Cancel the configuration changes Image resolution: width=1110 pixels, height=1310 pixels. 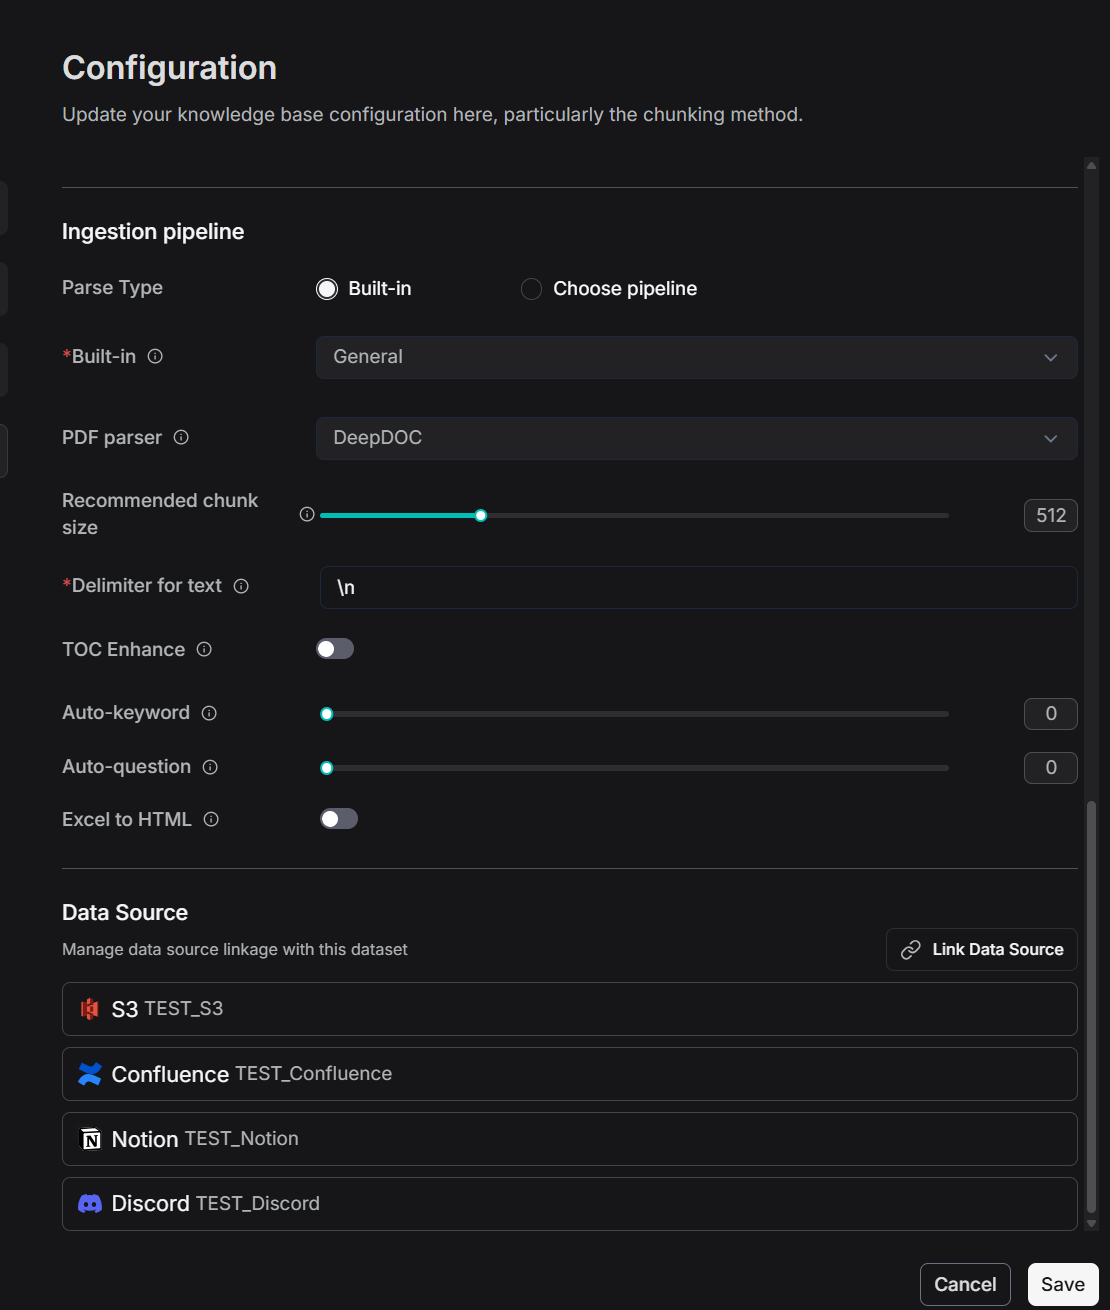964,1284
